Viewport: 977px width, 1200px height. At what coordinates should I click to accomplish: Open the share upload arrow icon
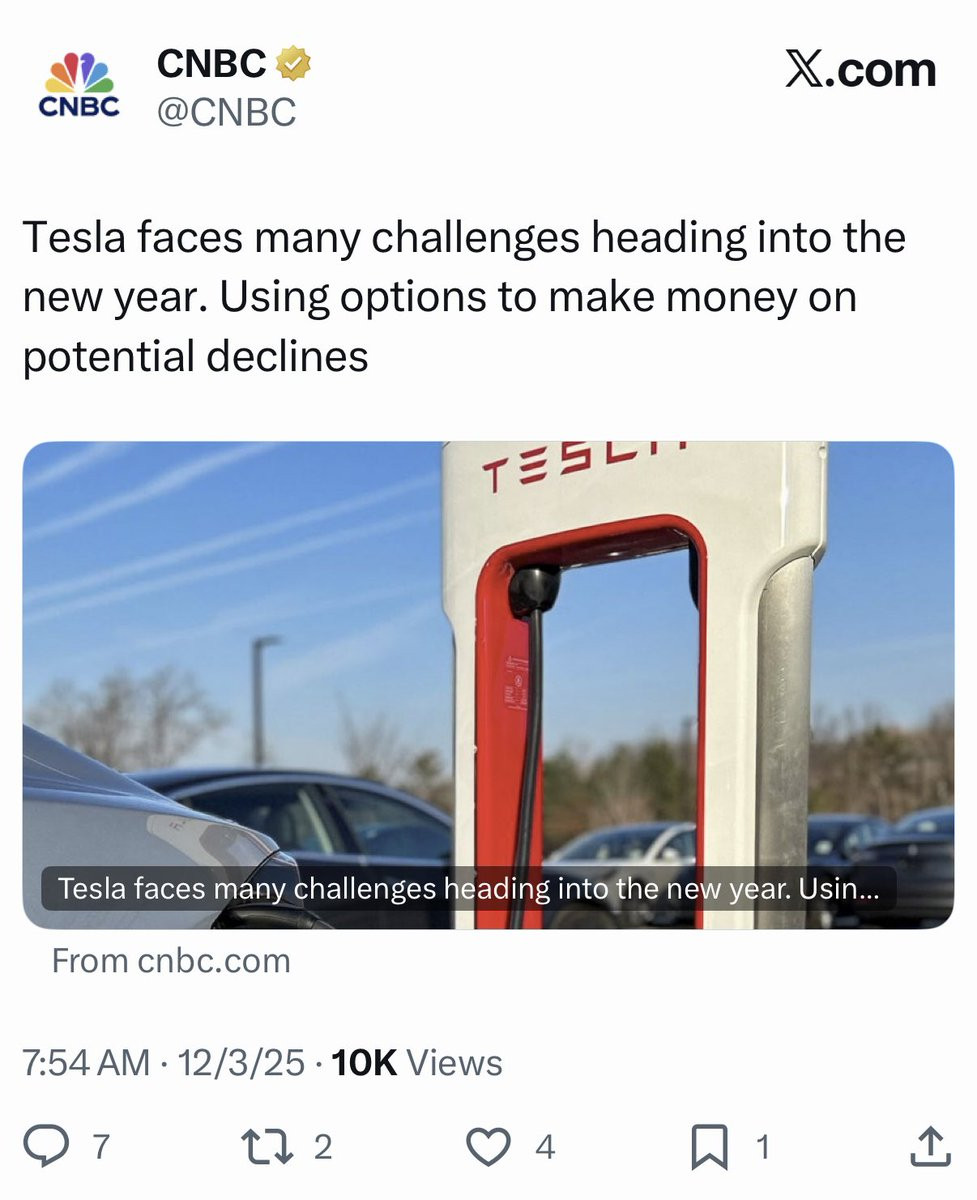tap(929, 1146)
